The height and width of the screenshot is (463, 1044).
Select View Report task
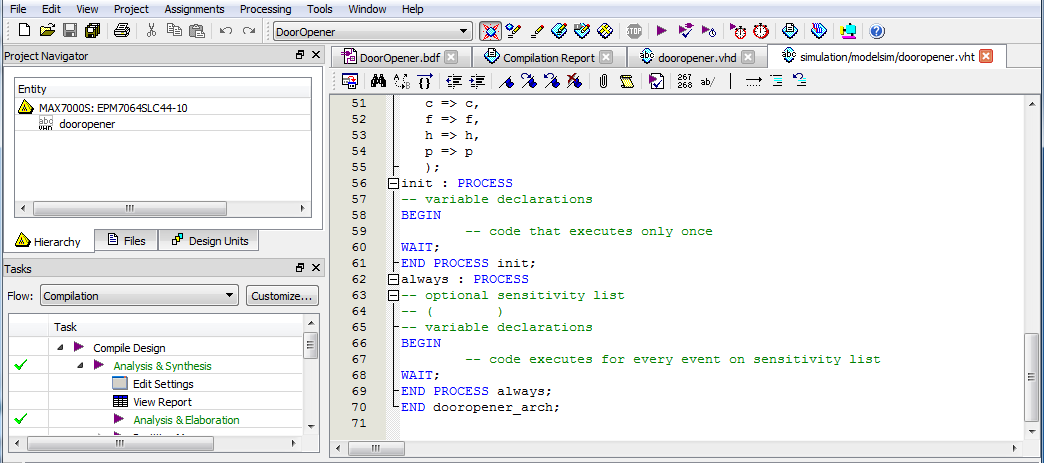[x=162, y=402]
